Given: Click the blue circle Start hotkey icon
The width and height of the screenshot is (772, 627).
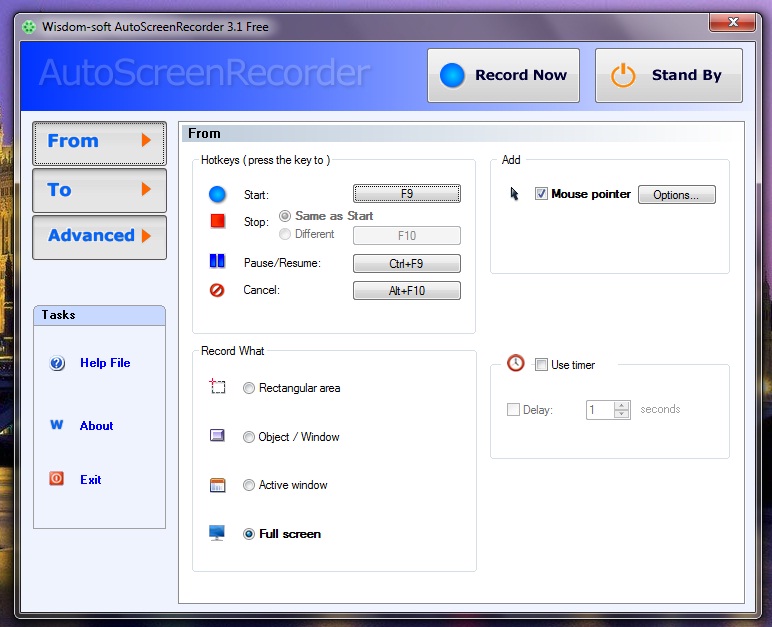Looking at the screenshot, I should (217, 194).
